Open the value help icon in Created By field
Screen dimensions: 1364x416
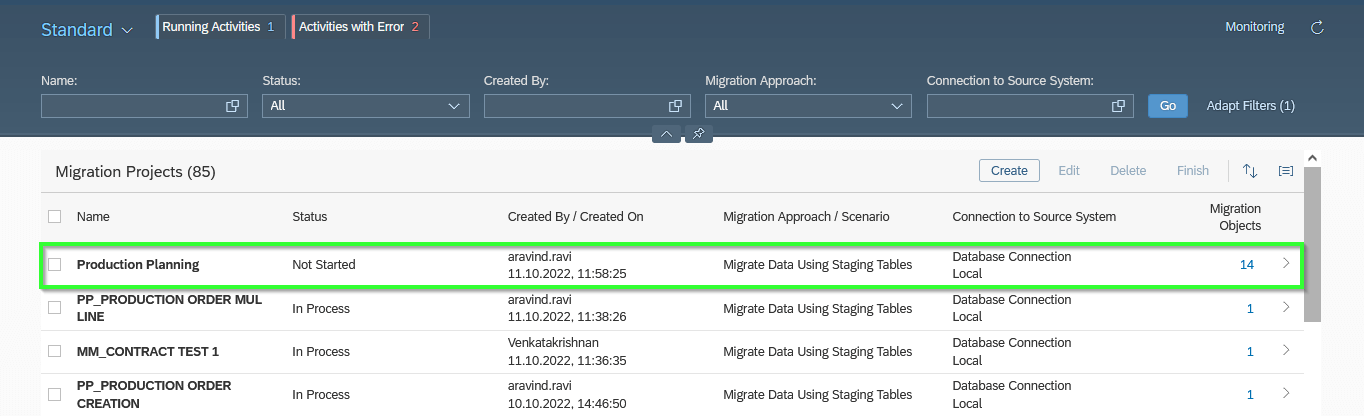pyautogui.click(x=675, y=105)
